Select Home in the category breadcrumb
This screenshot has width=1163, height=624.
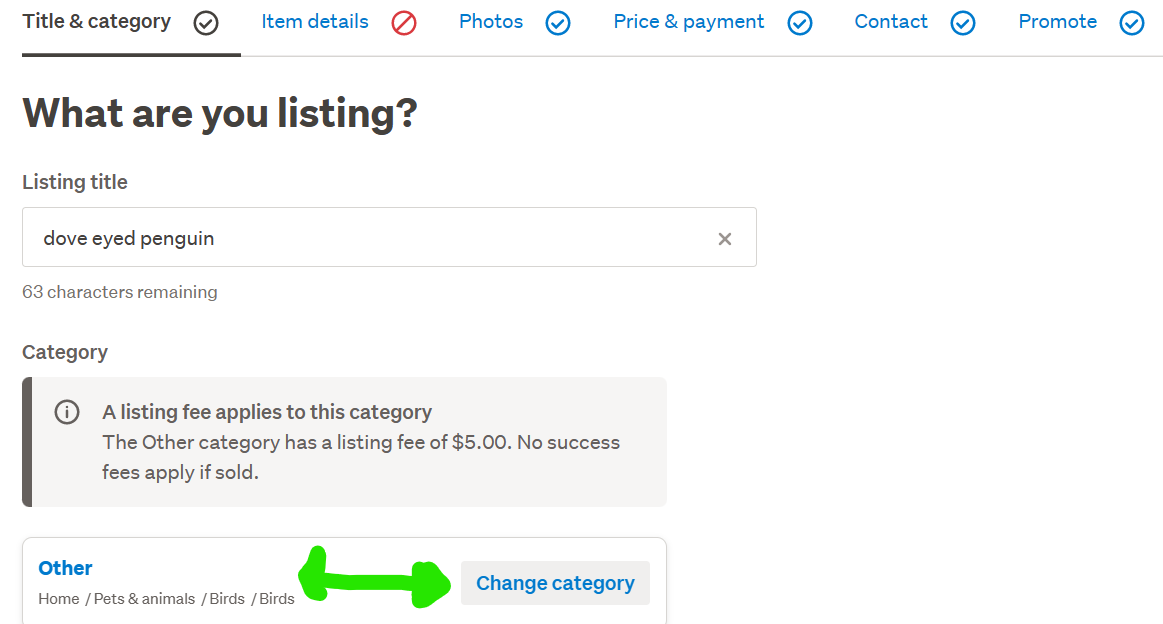pos(59,599)
